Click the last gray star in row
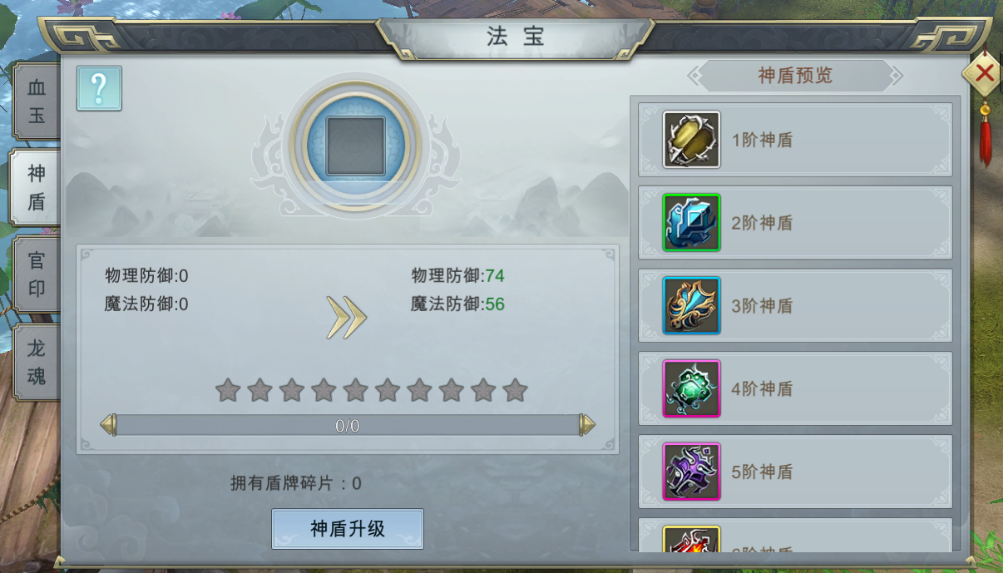 (515, 389)
